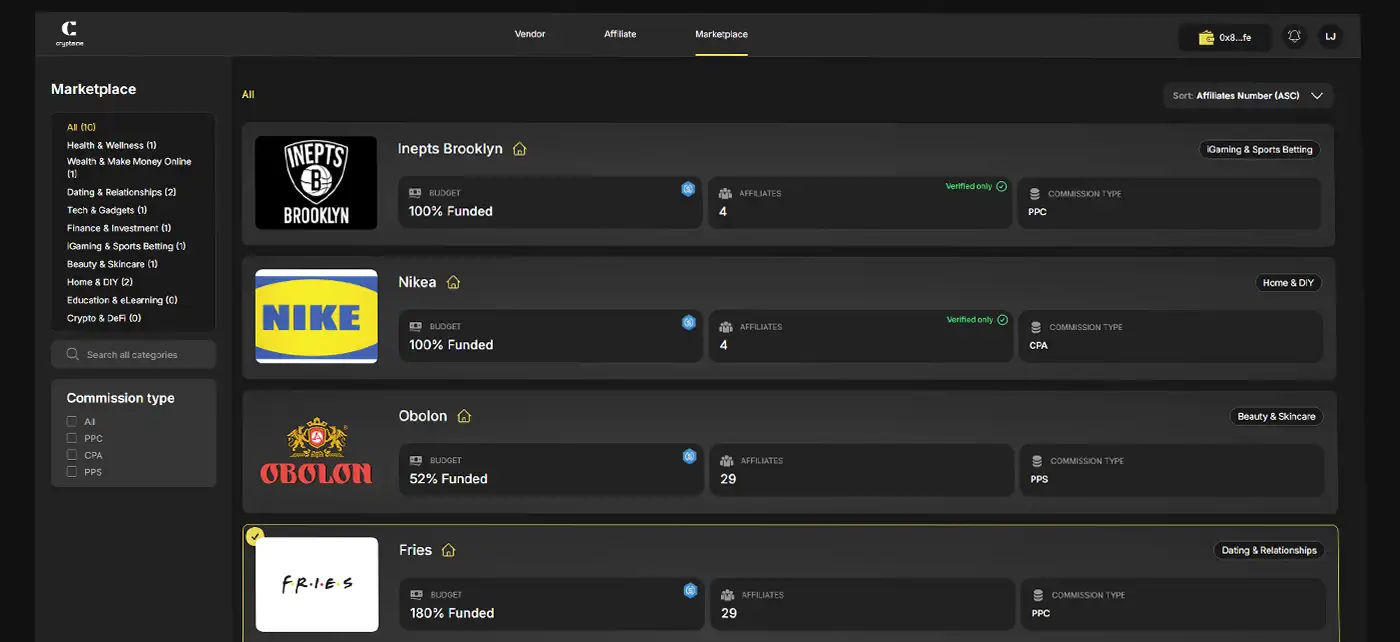
Task: Open the LJ user avatar menu
Action: point(1330,37)
